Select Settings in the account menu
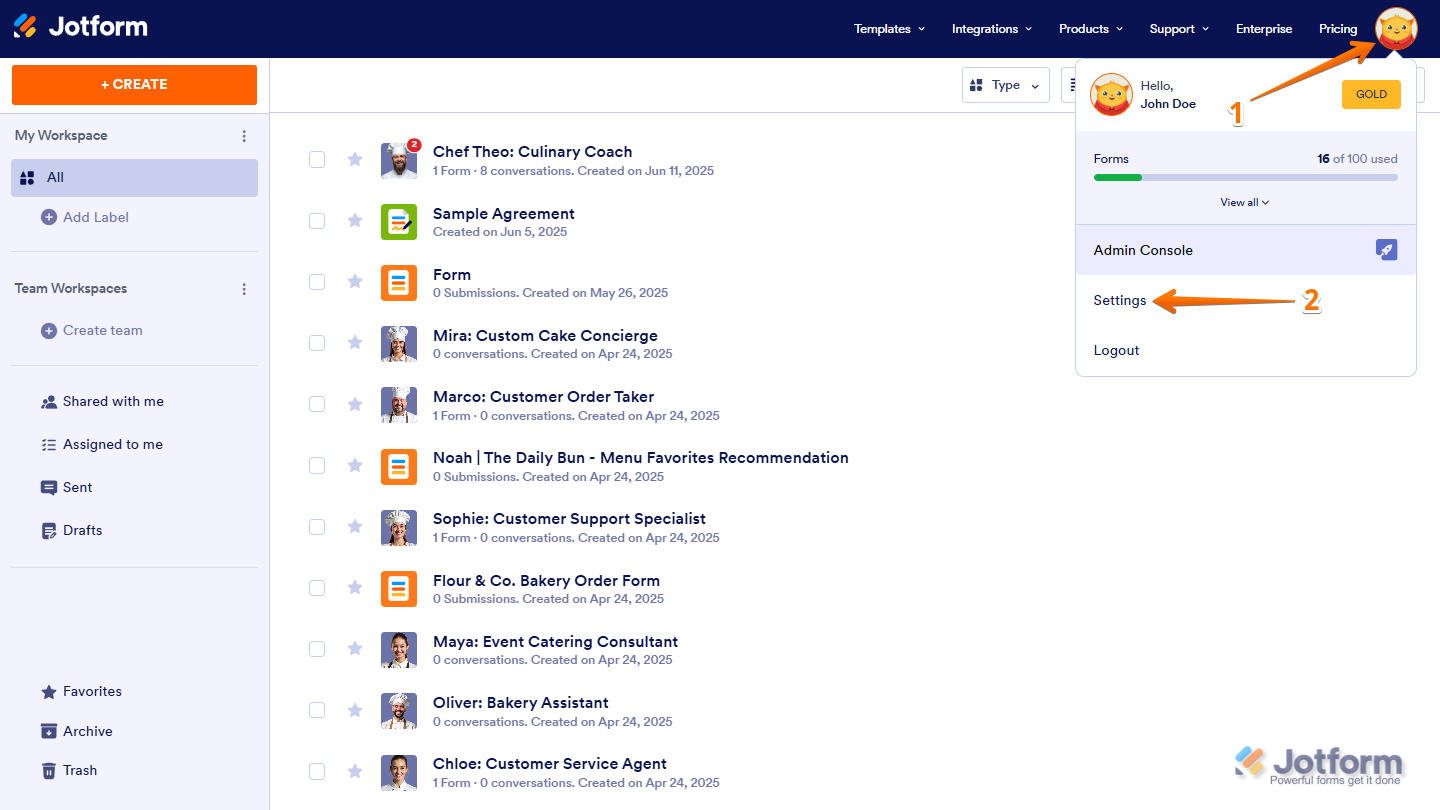Screen dimensions: 1440x810 (1120, 300)
